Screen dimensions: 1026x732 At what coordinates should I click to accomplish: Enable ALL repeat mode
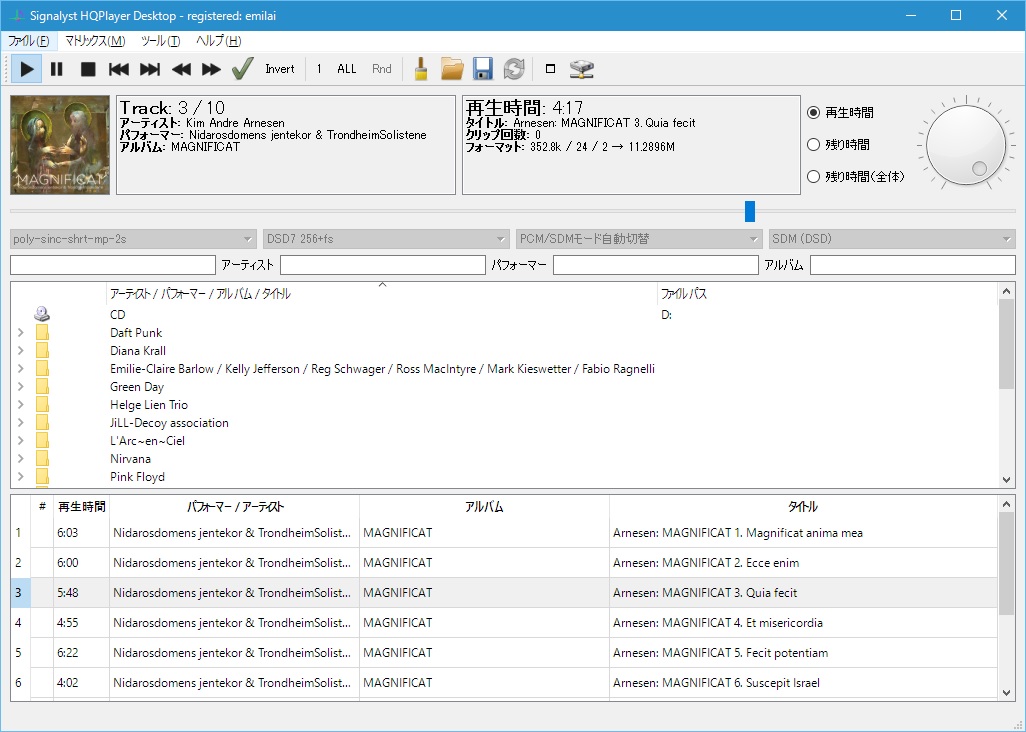tap(346, 68)
